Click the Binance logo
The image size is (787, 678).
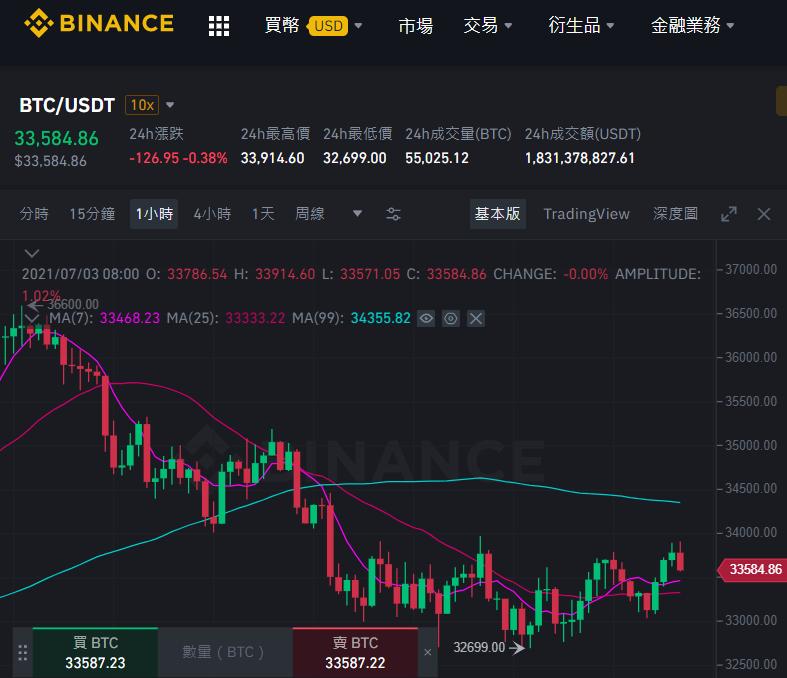point(99,24)
